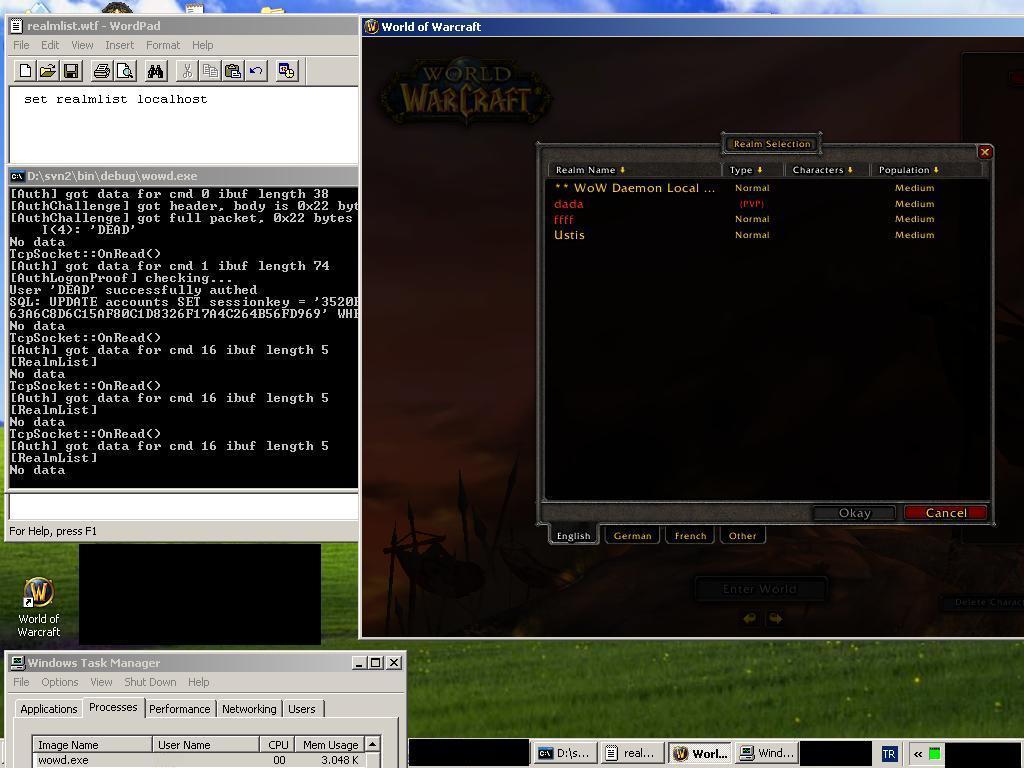Switch to realmlist WordPad taskbar button

632,754
